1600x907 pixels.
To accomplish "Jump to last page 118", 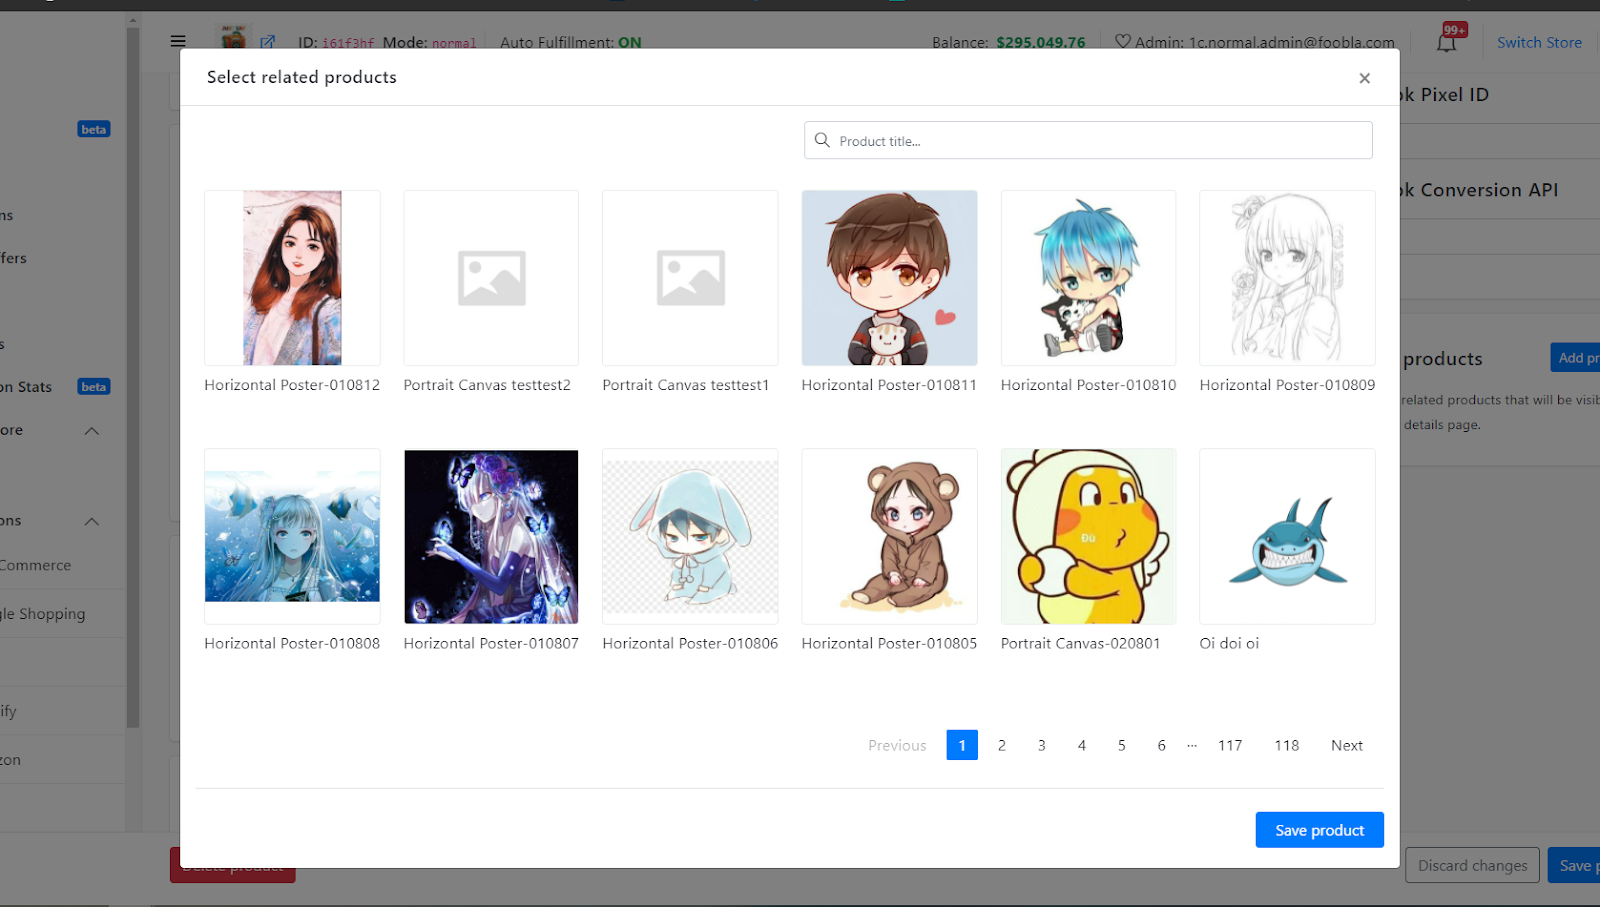I will (x=1287, y=745).
